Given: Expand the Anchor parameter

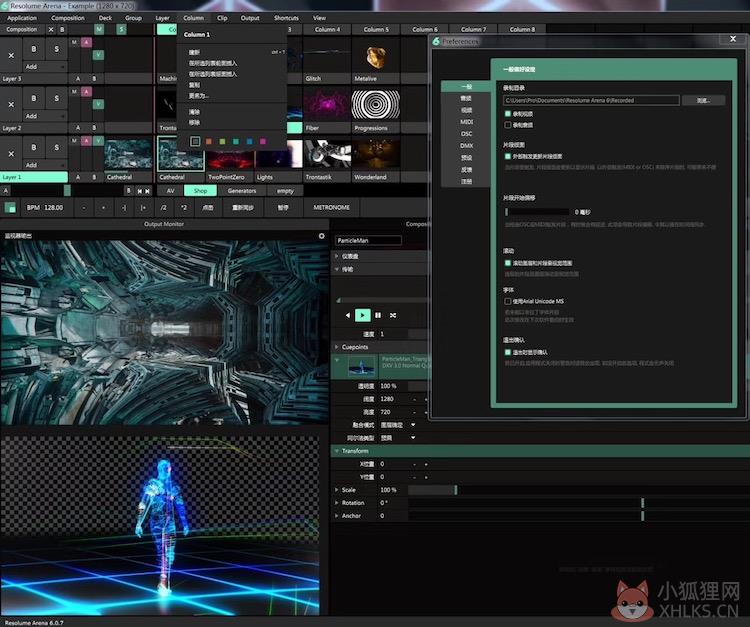Looking at the screenshot, I should (x=337, y=516).
